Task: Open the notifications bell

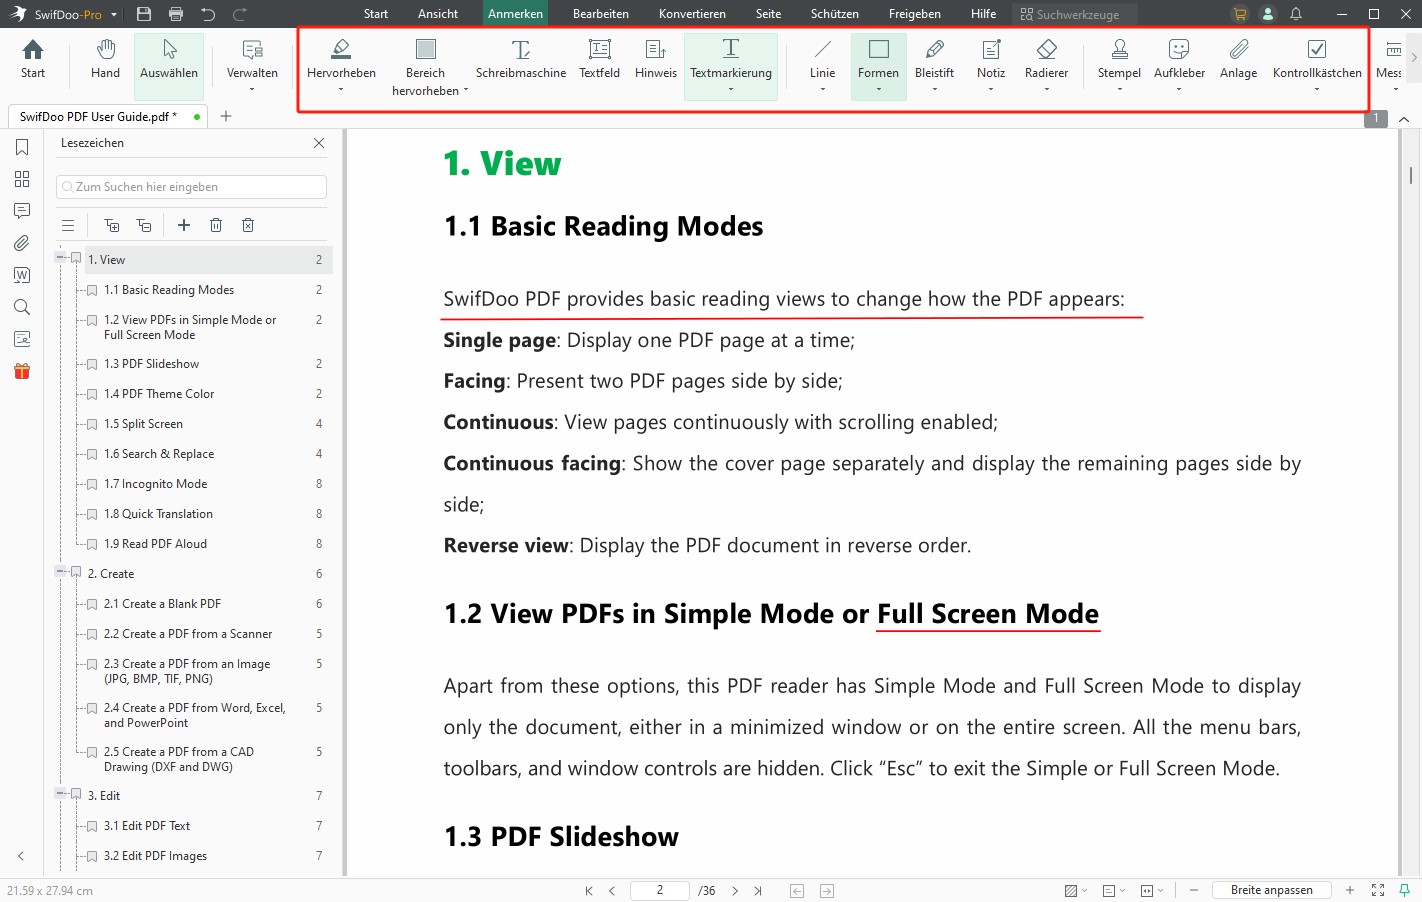Action: pyautogui.click(x=1296, y=14)
